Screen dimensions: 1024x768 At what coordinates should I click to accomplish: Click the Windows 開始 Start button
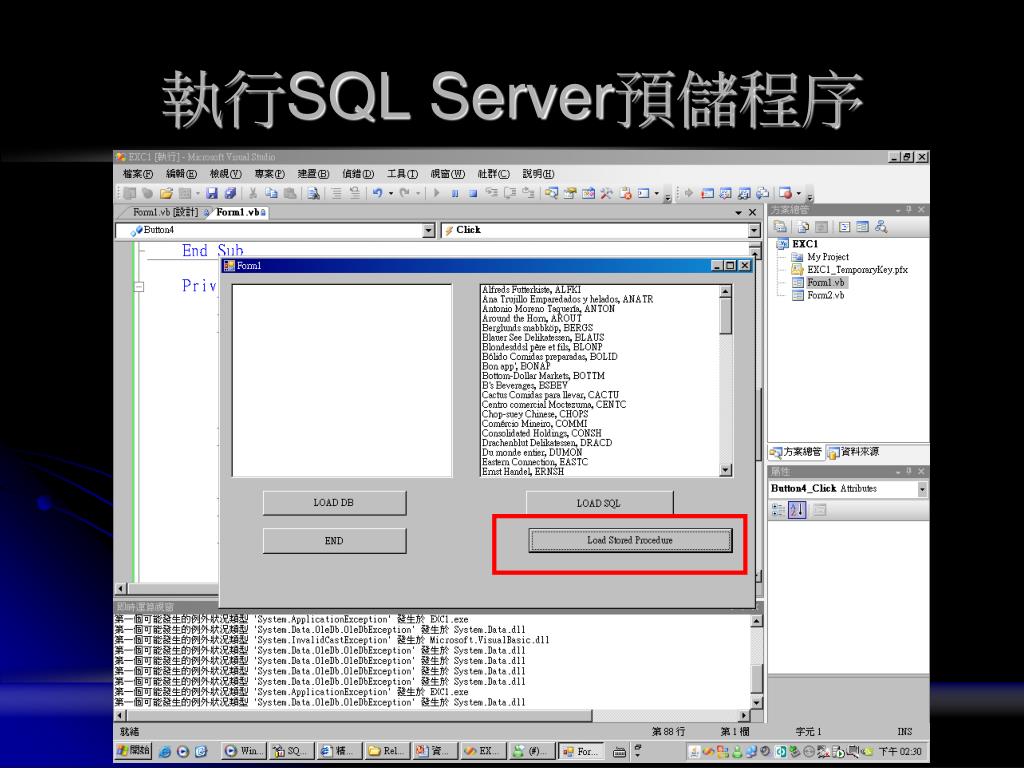tap(135, 751)
